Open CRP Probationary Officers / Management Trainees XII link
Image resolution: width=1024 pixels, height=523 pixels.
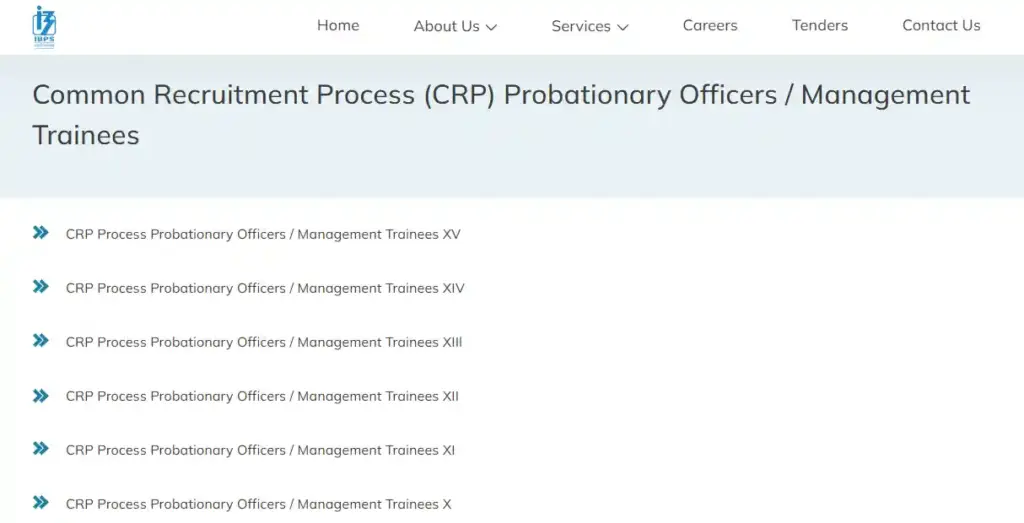click(x=262, y=396)
